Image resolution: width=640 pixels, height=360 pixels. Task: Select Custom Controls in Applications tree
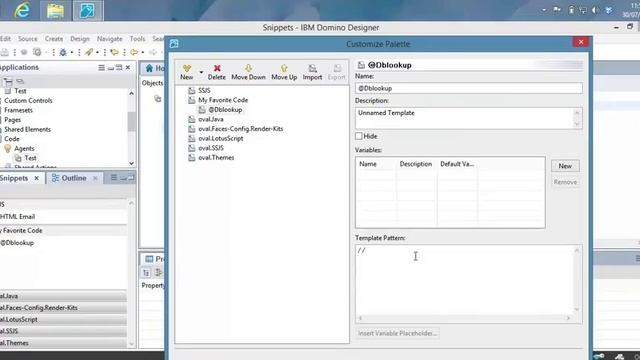pyautogui.click(x=28, y=100)
